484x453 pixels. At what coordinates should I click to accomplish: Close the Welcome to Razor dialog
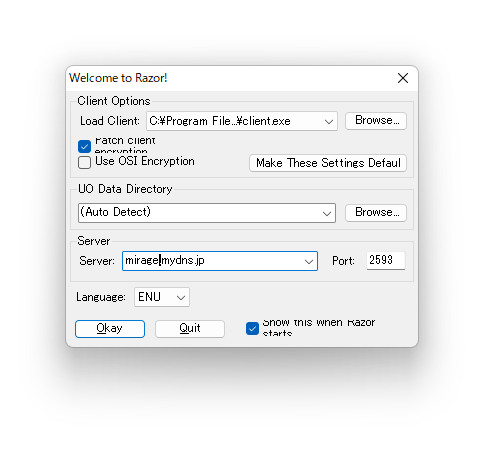click(x=403, y=78)
